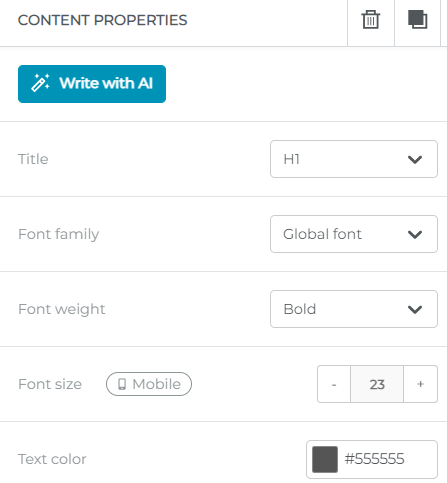
Task: Toggle the Mobile font size option
Action: 149,384
